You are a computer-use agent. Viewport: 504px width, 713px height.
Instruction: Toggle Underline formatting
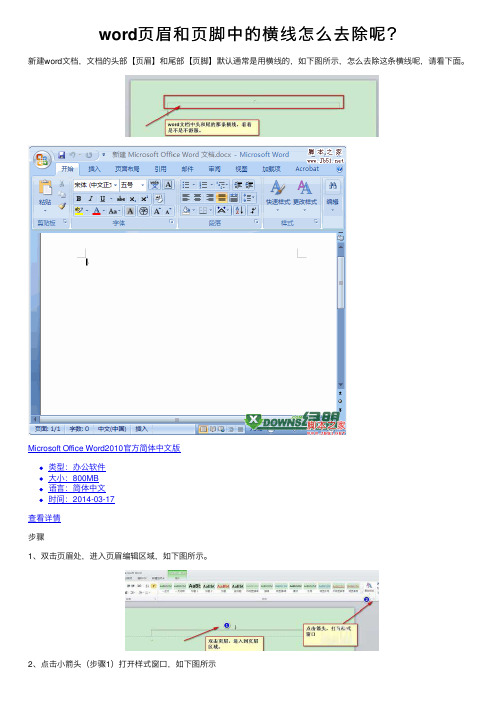[103, 199]
